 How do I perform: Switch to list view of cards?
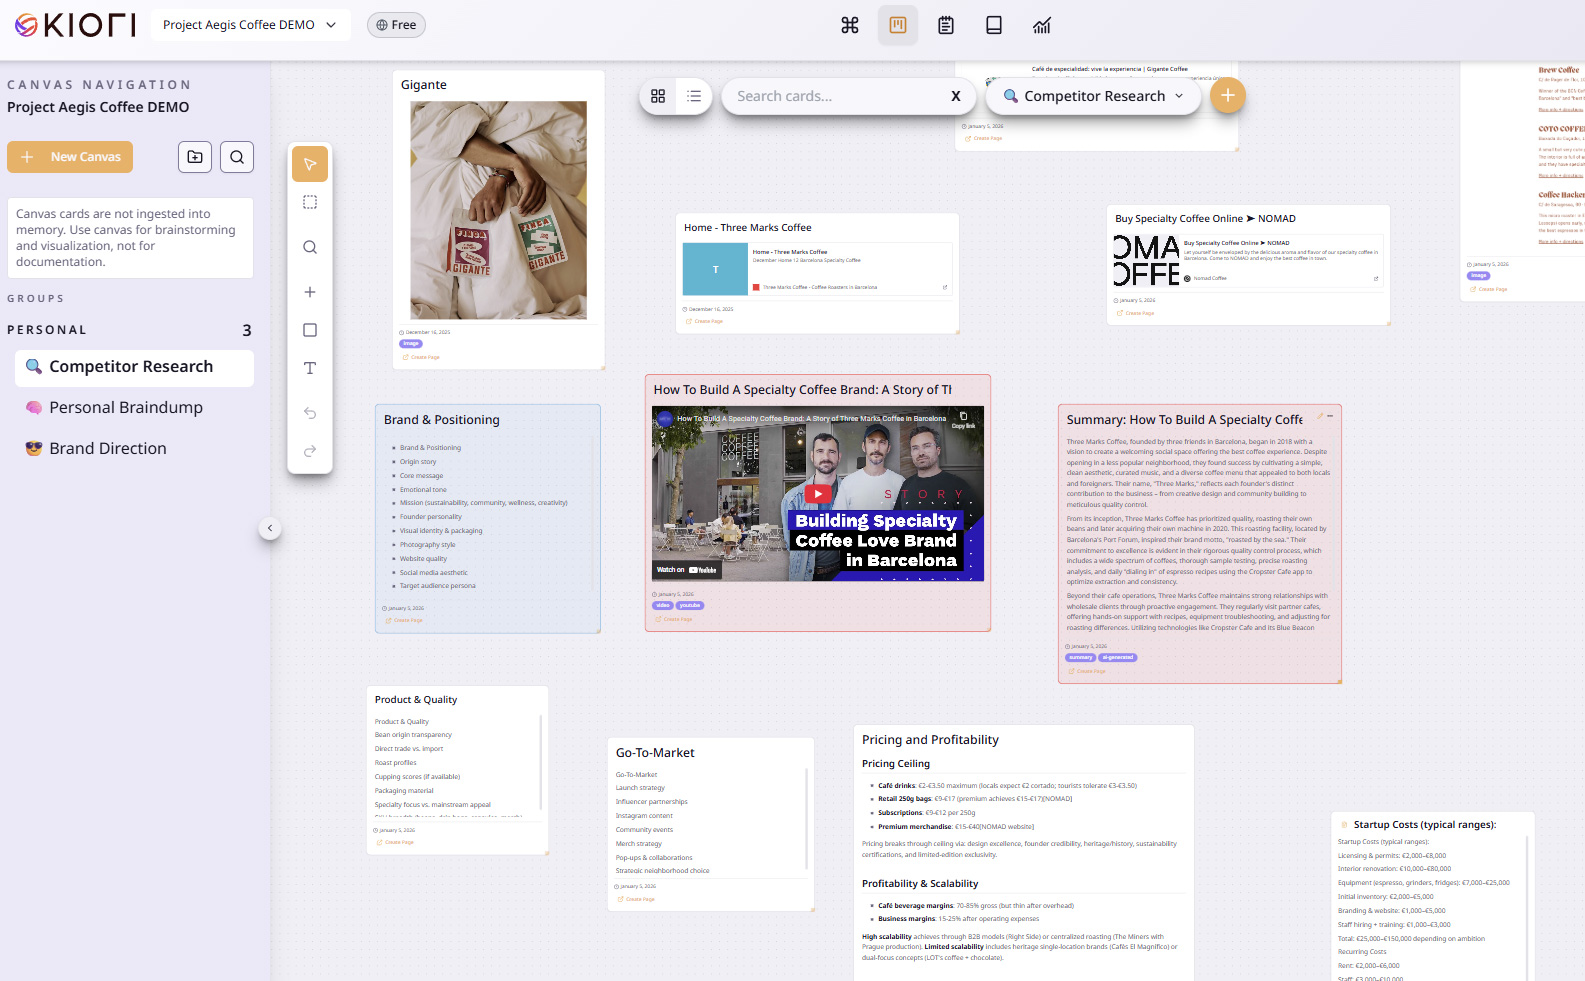point(694,96)
